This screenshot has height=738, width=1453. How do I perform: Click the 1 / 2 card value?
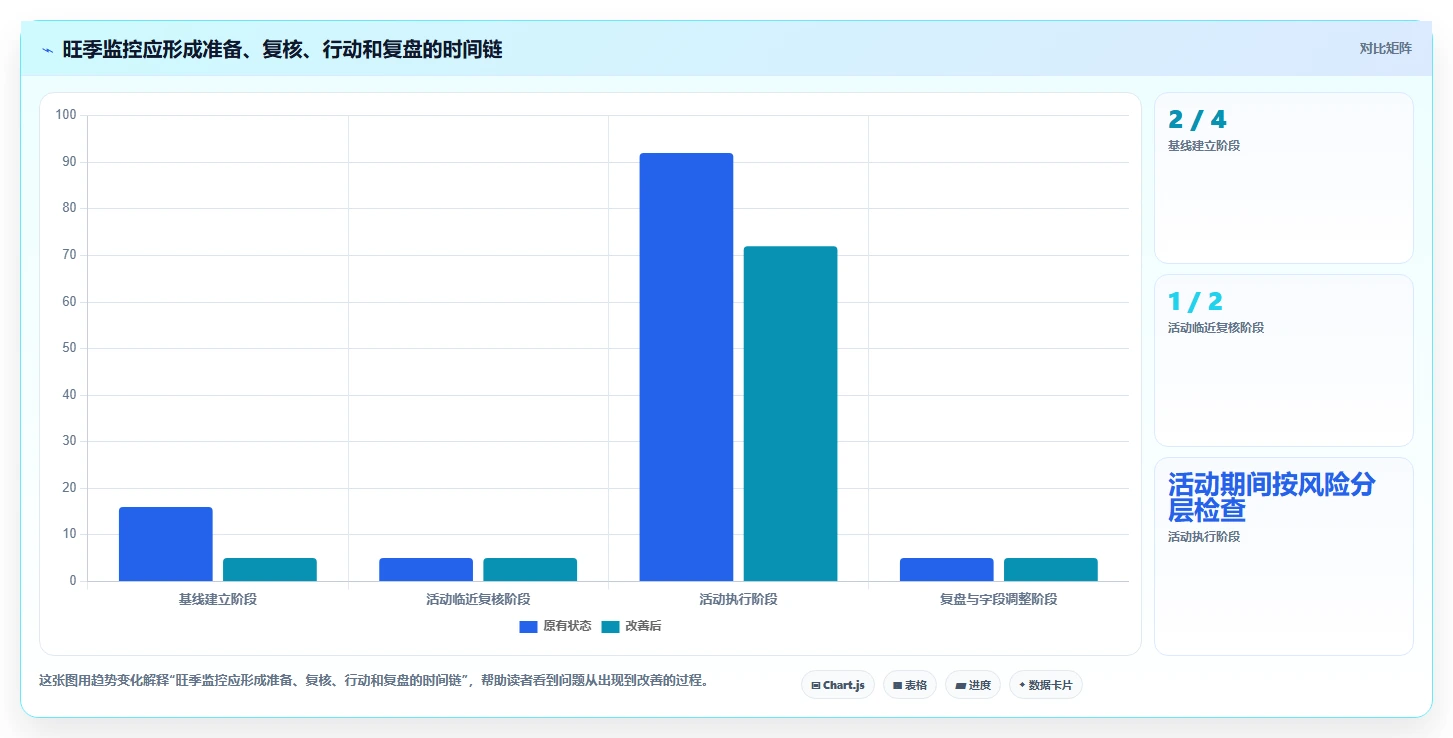pyautogui.click(x=1195, y=302)
